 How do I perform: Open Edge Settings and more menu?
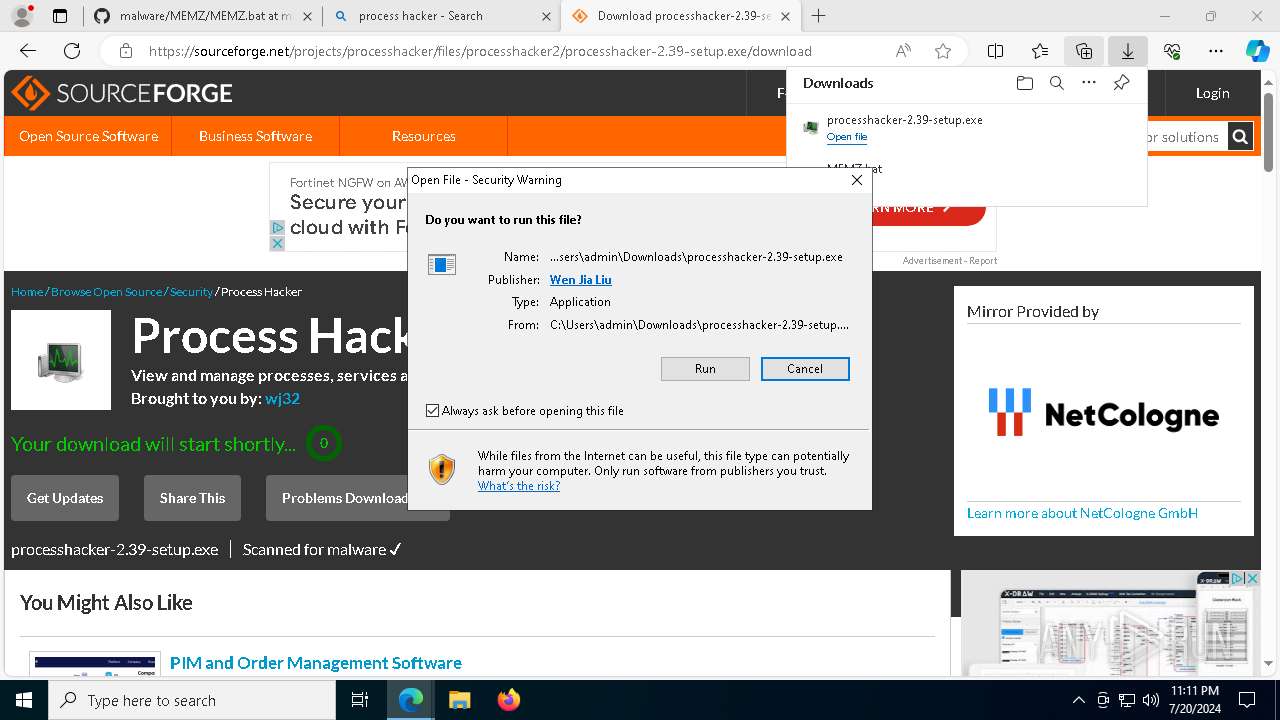point(1216,51)
